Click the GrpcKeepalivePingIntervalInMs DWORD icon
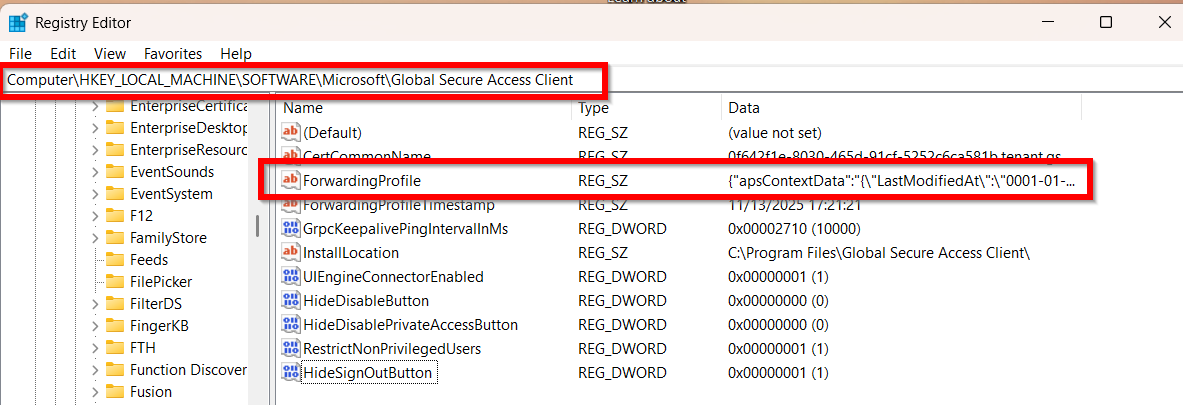Image resolution: width=1183 pixels, height=405 pixels. pyautogui.click(x=290, y=229)
